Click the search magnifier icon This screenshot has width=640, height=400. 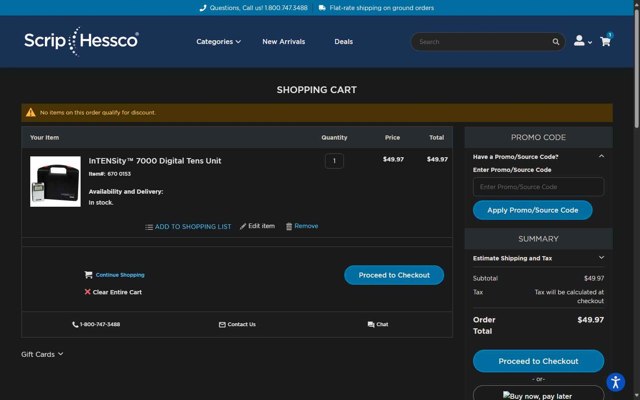(556, 42)
